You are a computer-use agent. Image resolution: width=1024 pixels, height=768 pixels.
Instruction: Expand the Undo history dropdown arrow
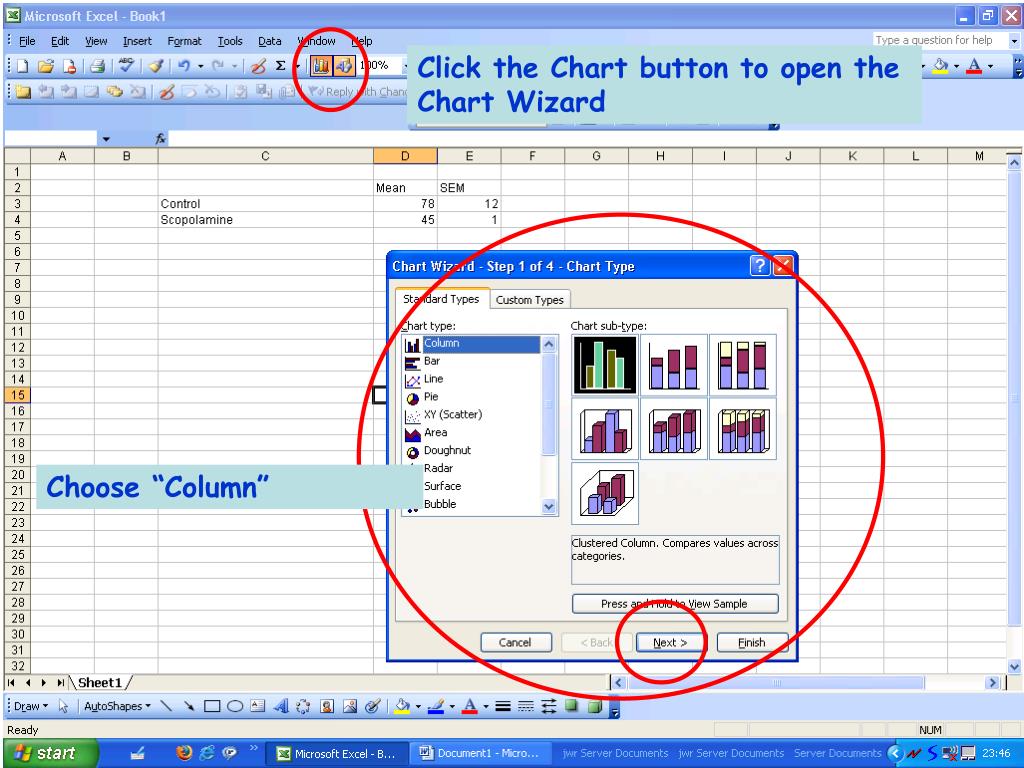click(200, 66)
